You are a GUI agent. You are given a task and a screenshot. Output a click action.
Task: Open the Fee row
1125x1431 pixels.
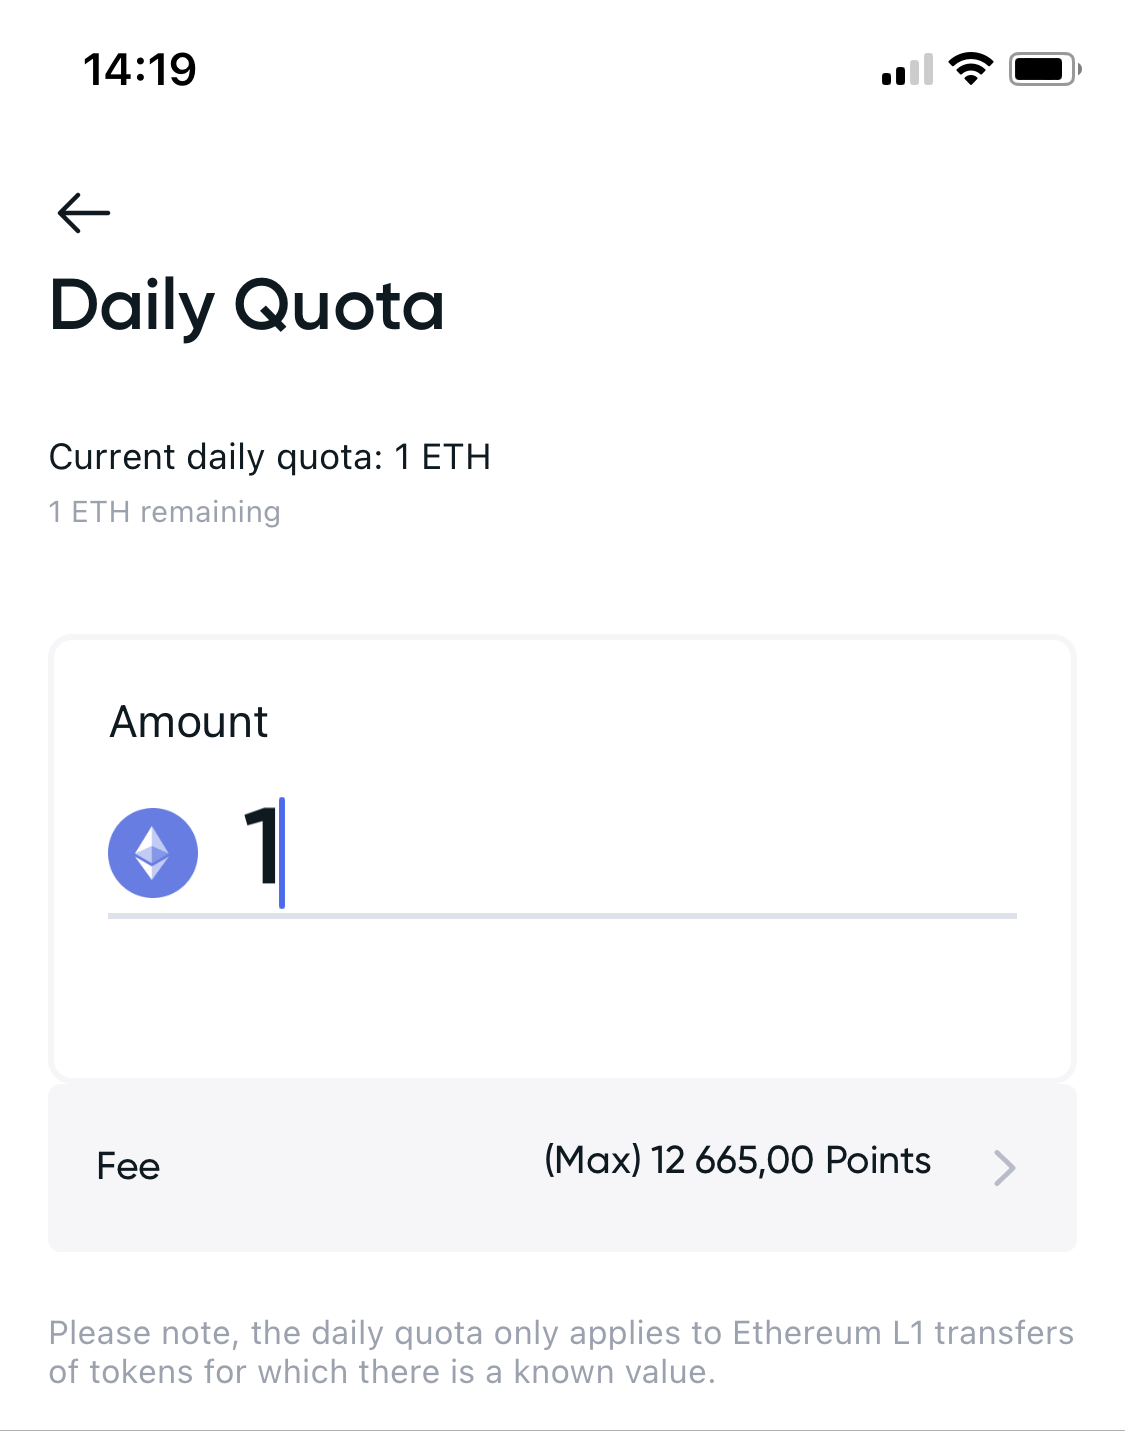562,1167
